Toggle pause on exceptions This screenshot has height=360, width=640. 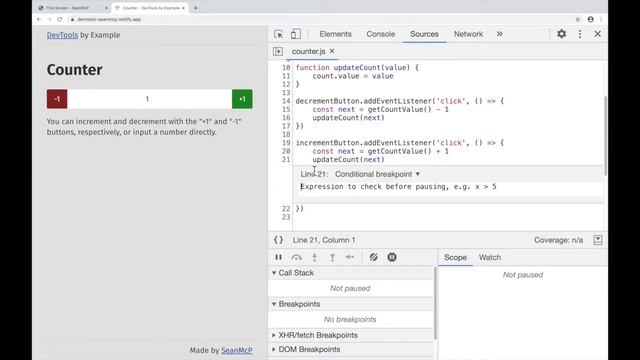392,257
